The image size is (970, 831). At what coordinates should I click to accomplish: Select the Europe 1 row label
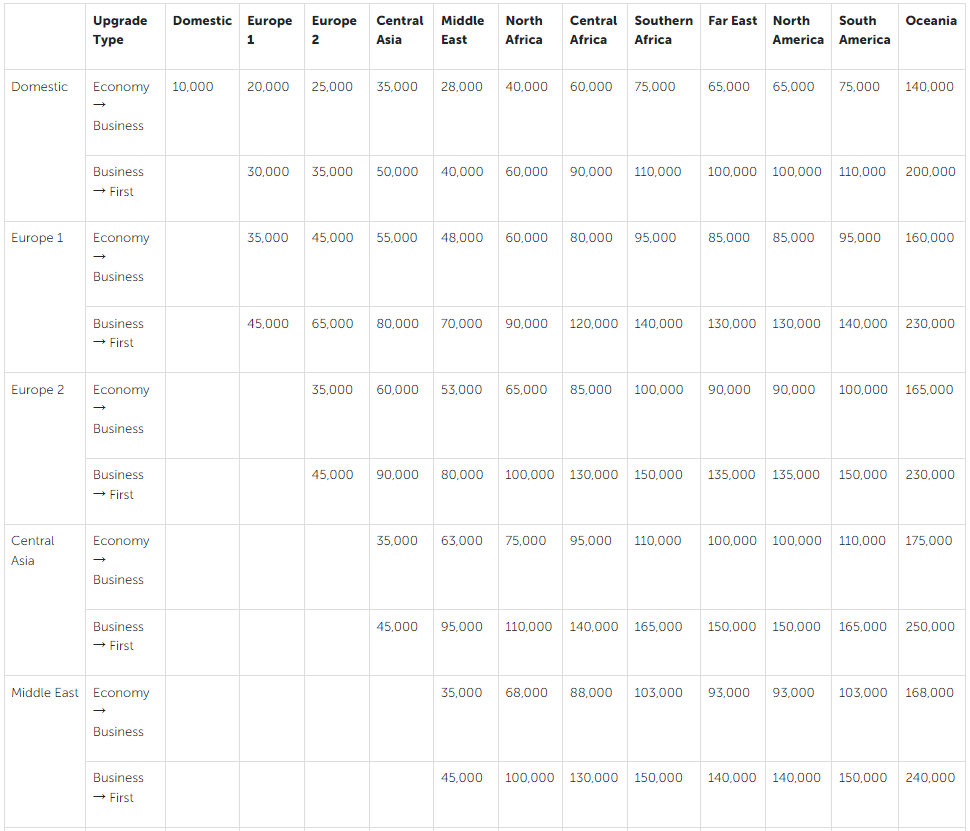point(38,238)
